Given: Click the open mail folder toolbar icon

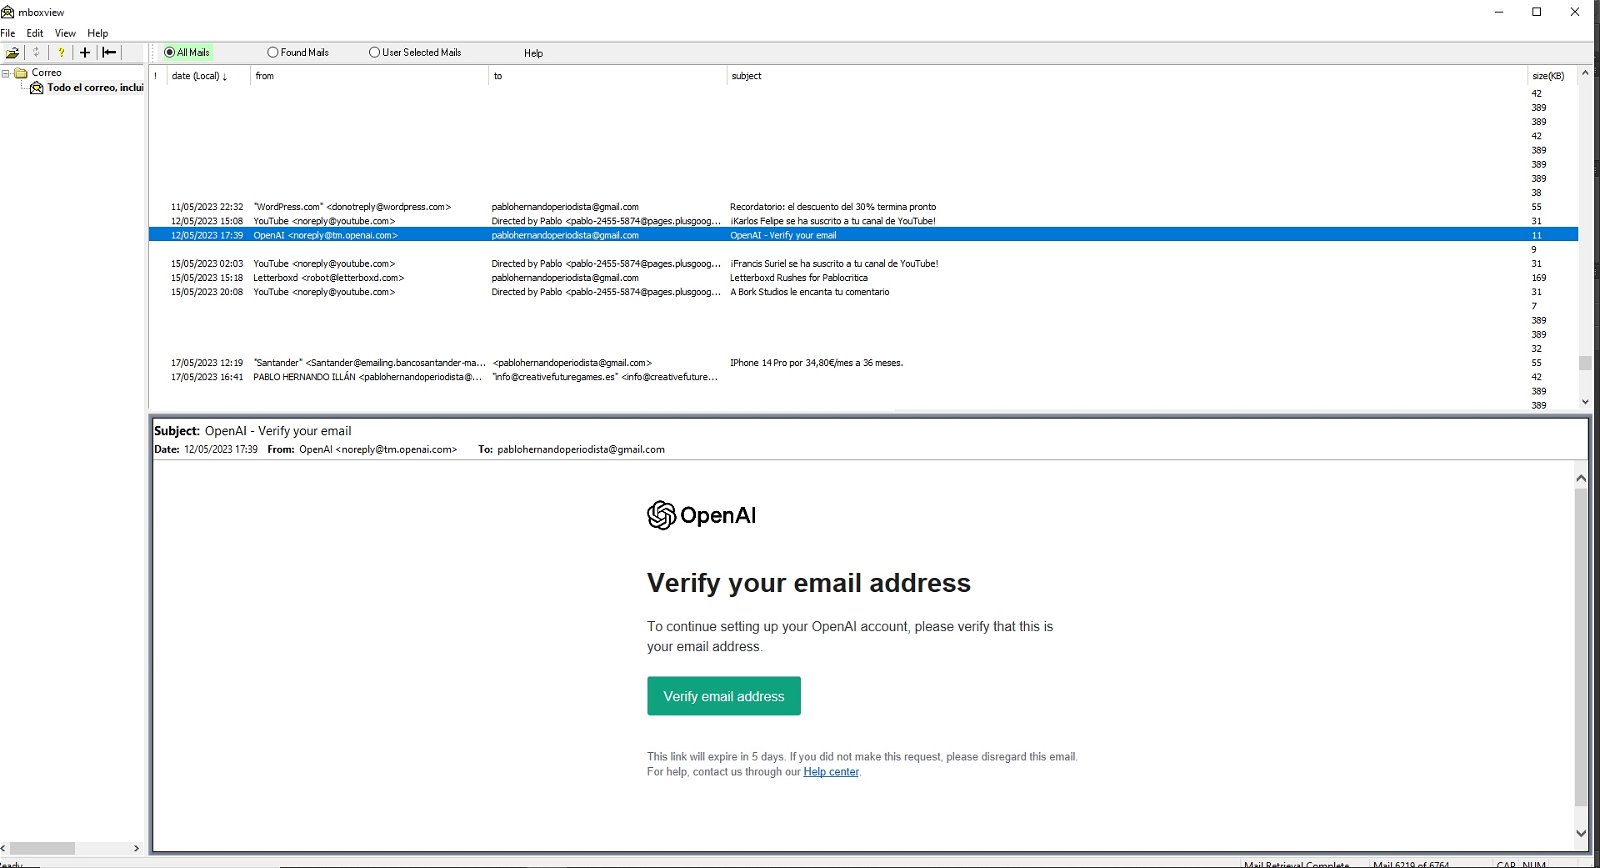Looking at the screenshot, I should tap(12, 52).
